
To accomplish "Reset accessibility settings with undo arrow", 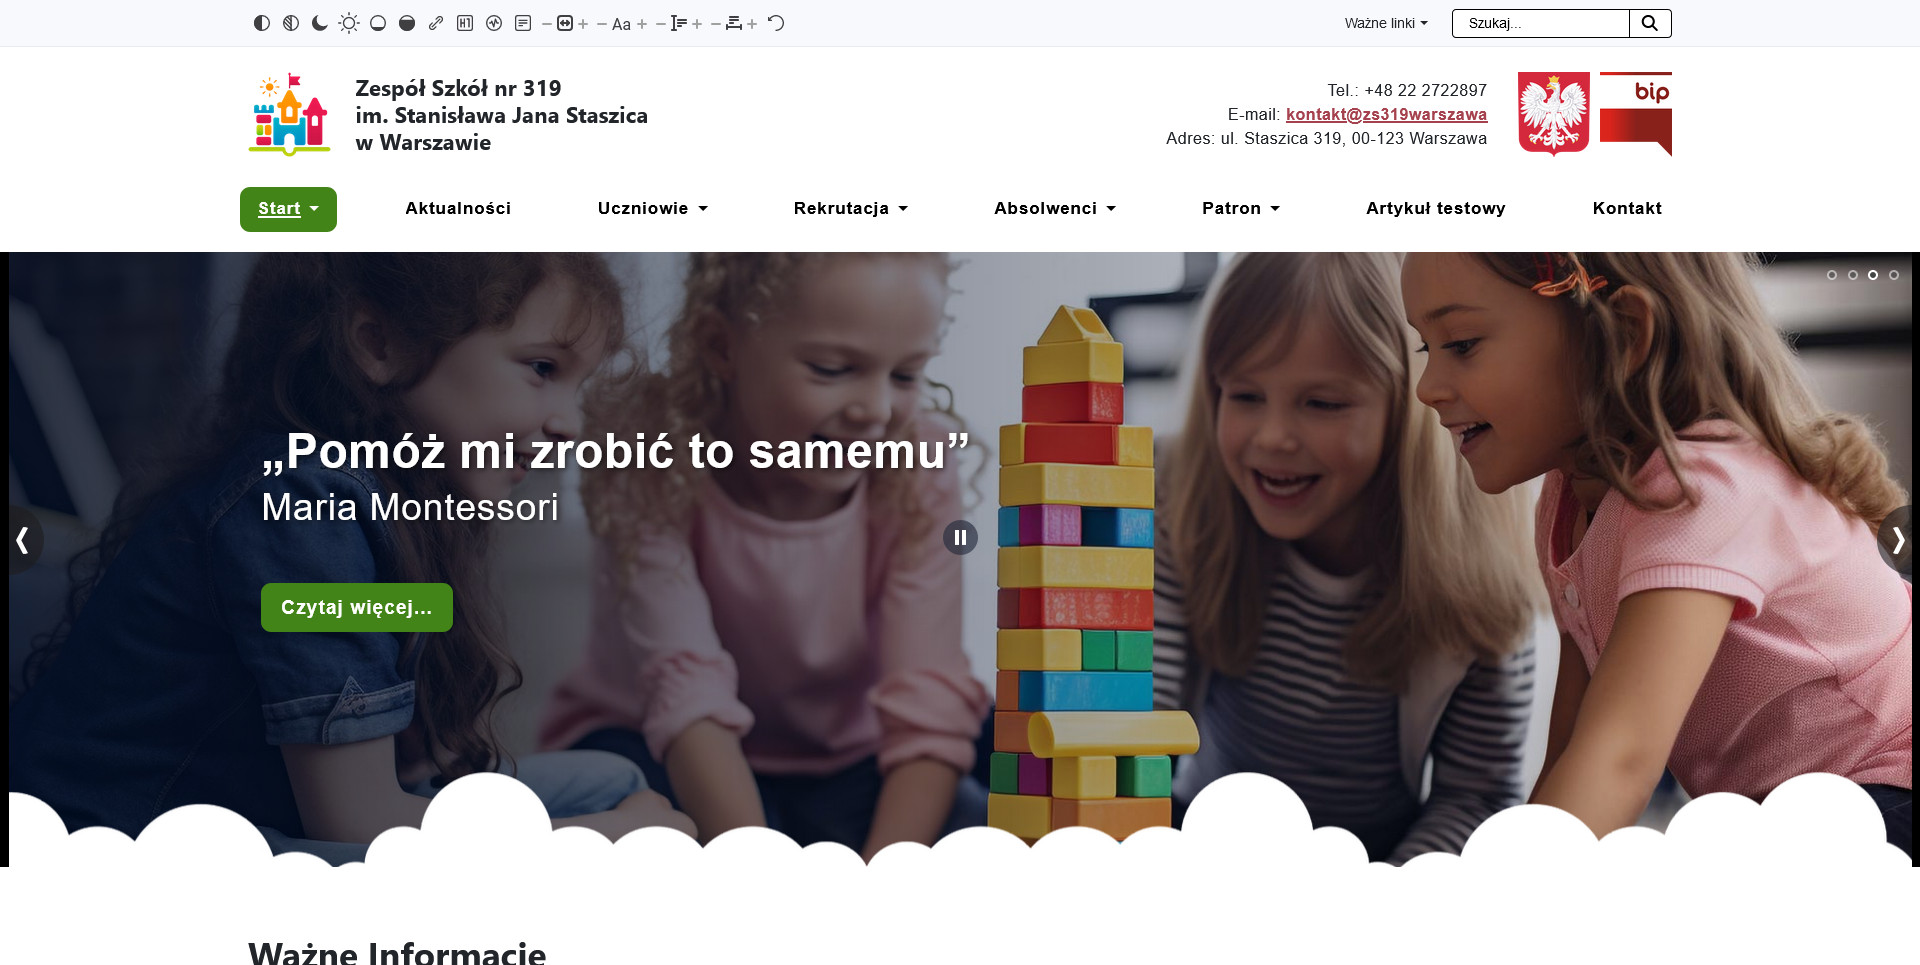I will 776,23.
